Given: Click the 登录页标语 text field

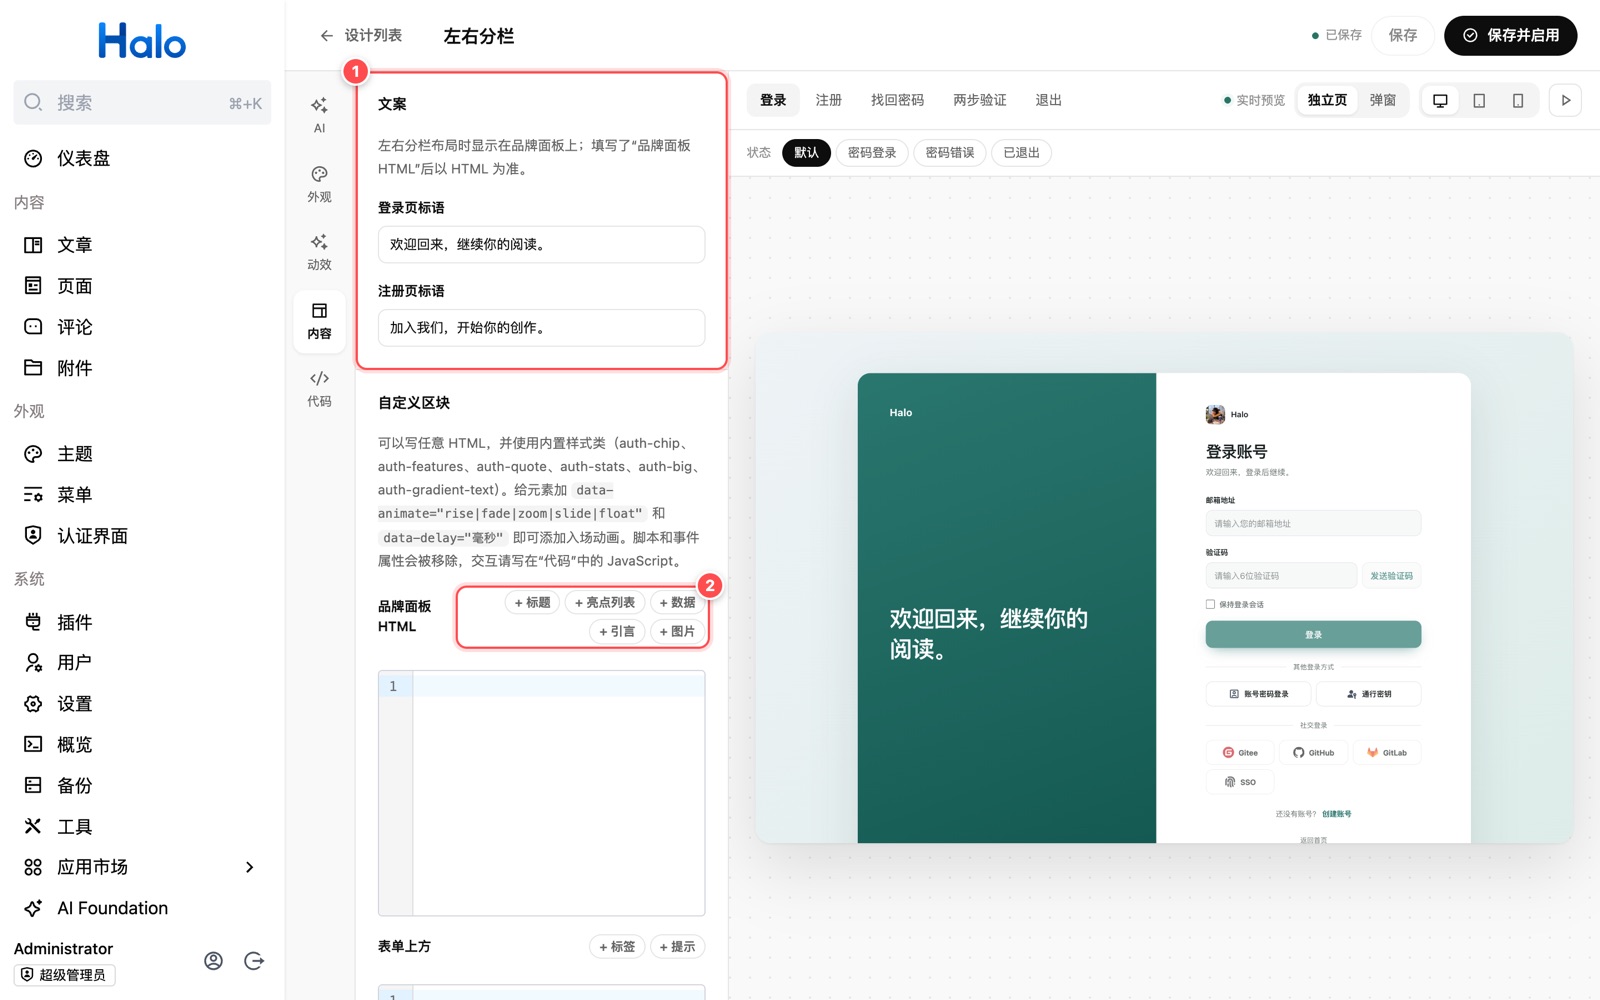Looking at the screenshot, I should (x=541, y=244).
